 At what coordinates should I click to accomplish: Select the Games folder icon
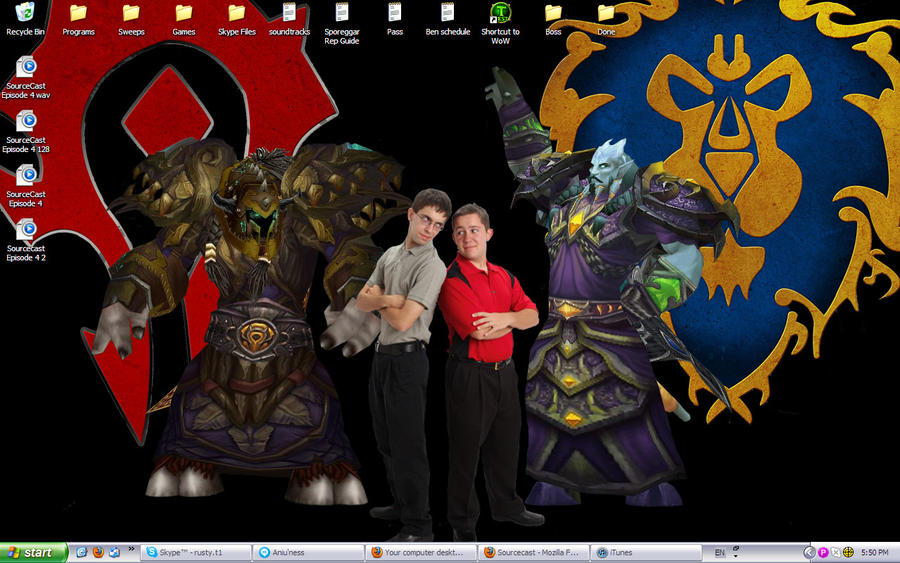click(x=184, y=19)
